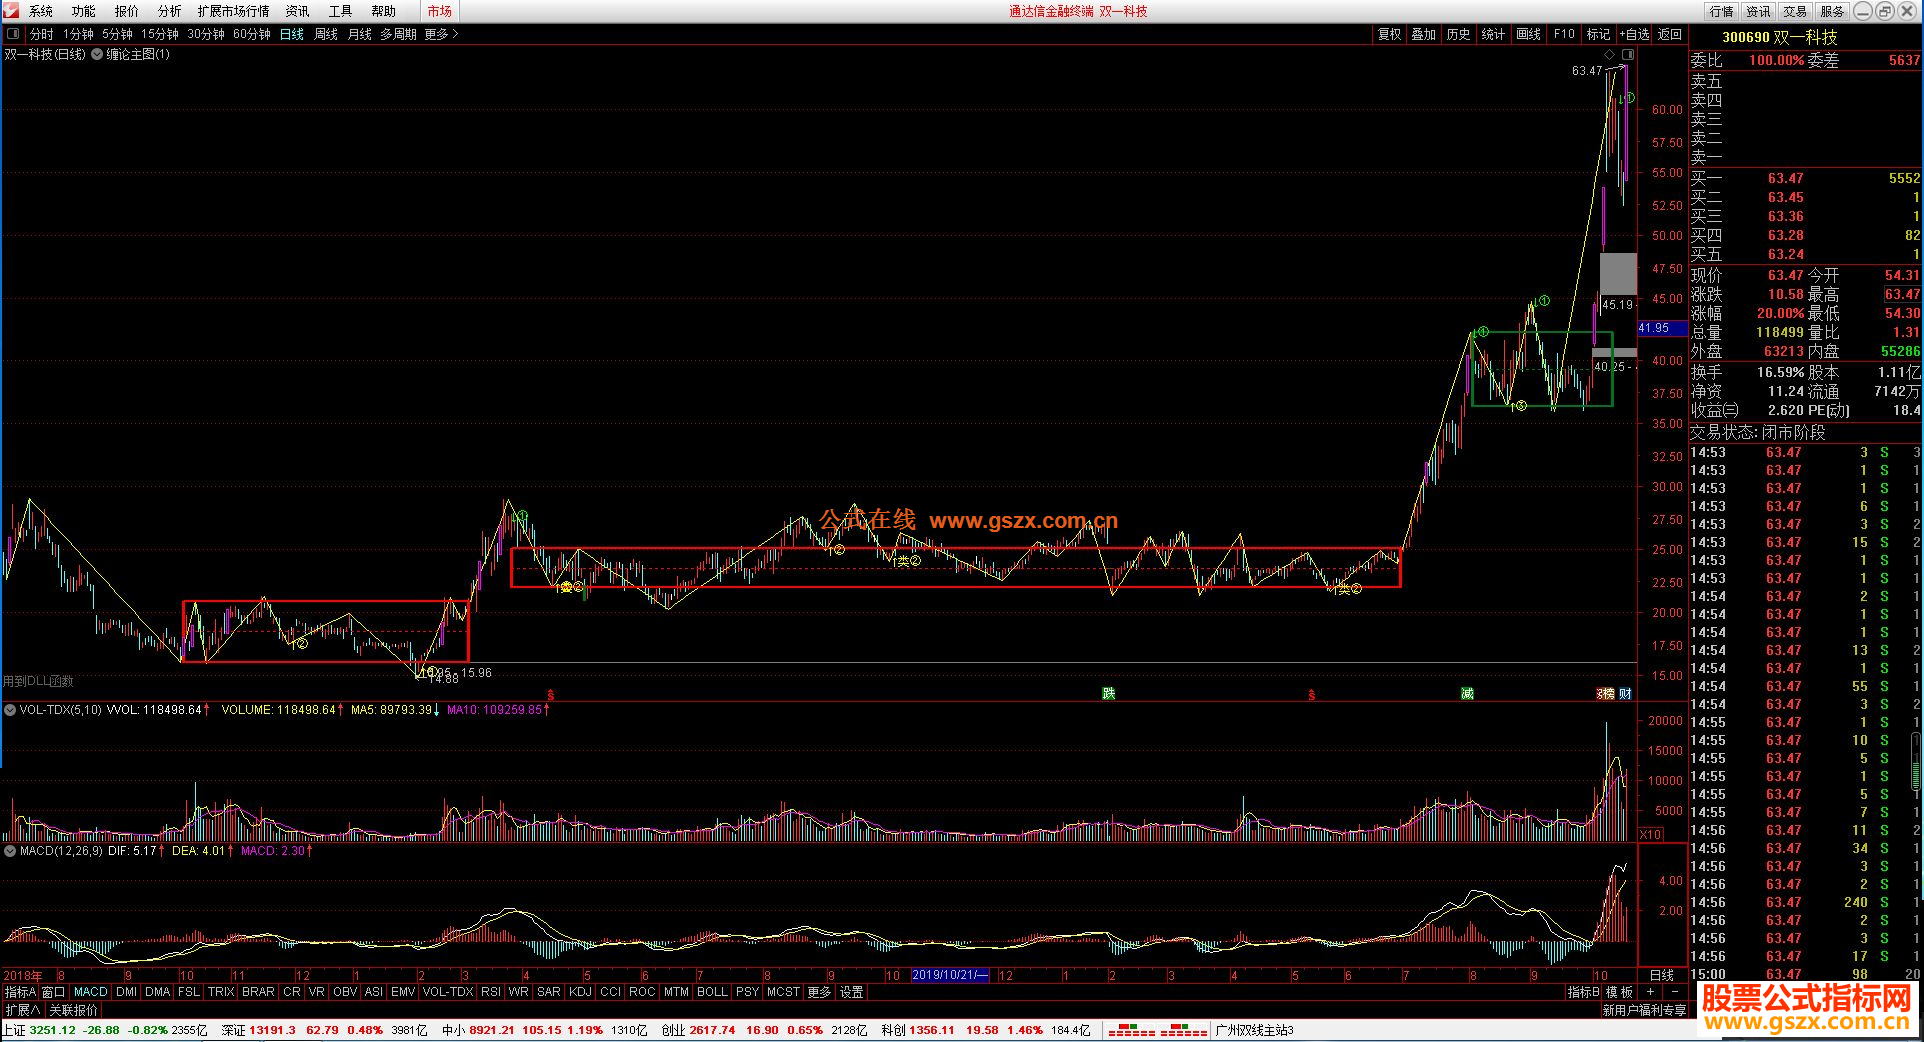Screen dimensions: 1924x1042
Task: Click the 模板 template tab
Action: pos(1620,992)
